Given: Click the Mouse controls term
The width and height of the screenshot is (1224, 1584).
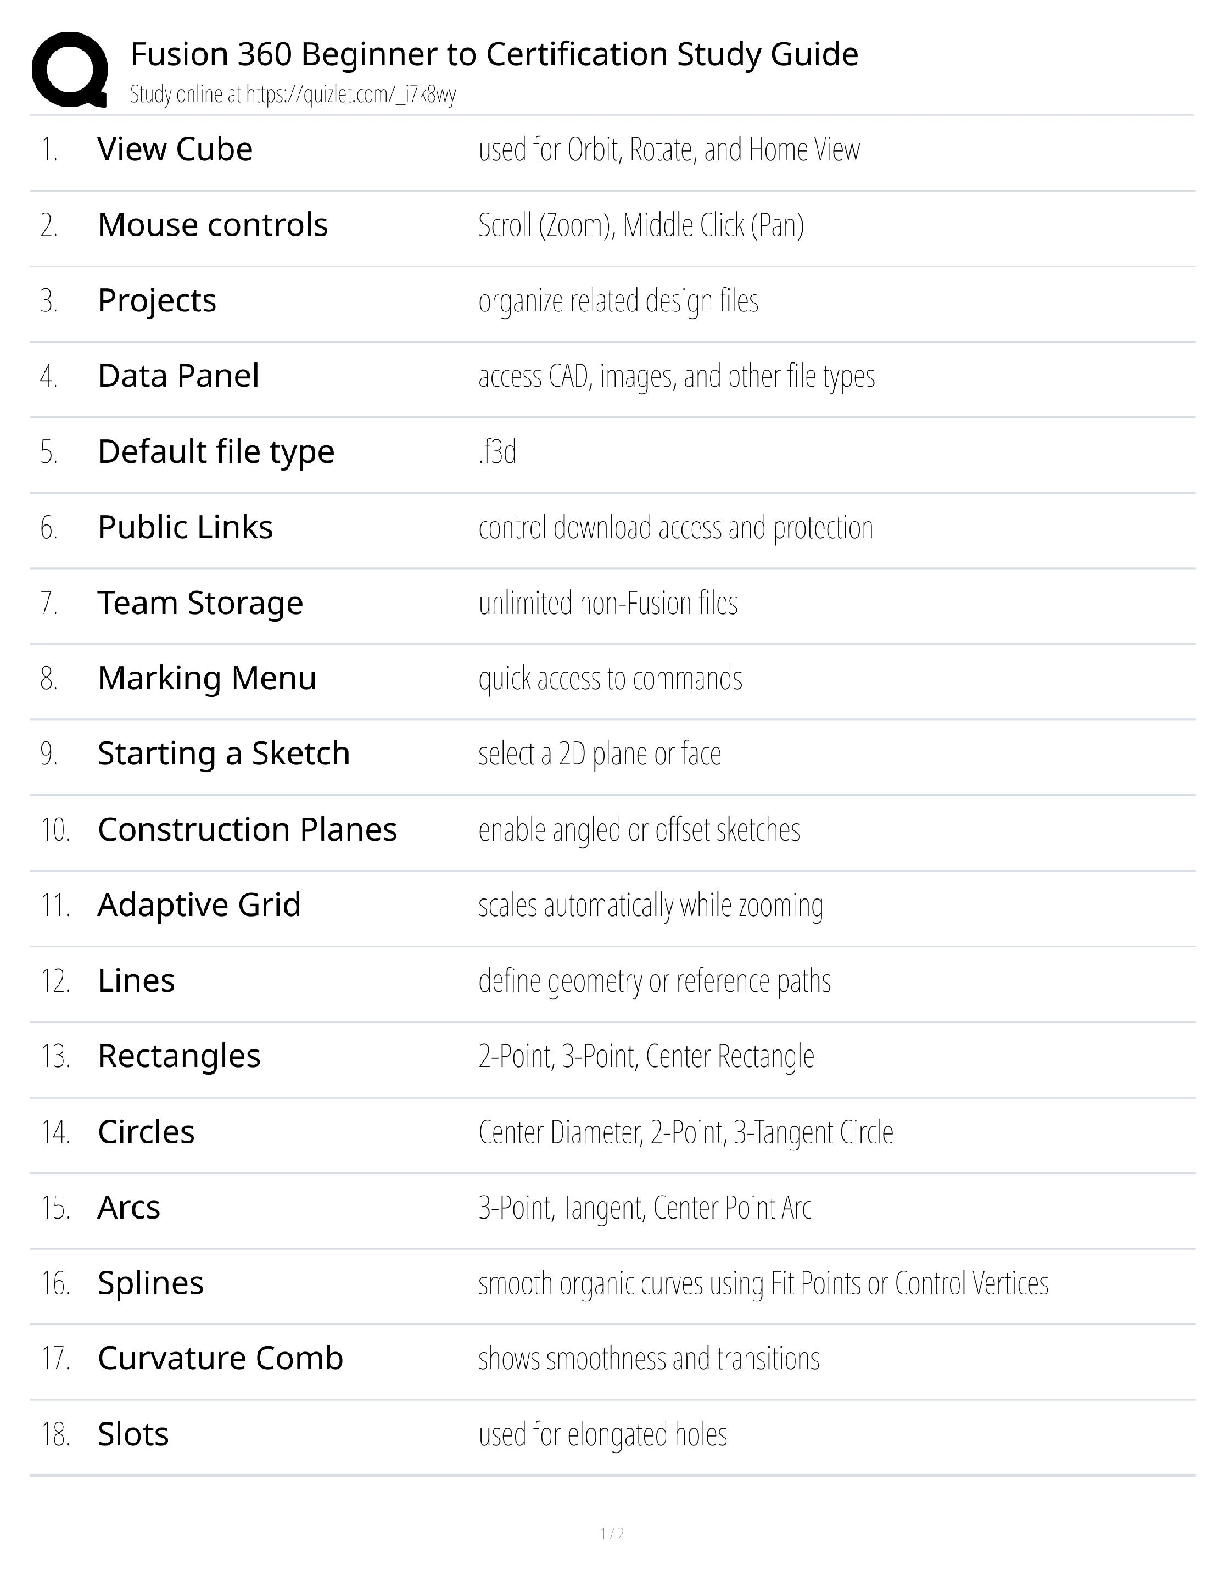Looking at the screenshot, I should [x=212, y=225].
